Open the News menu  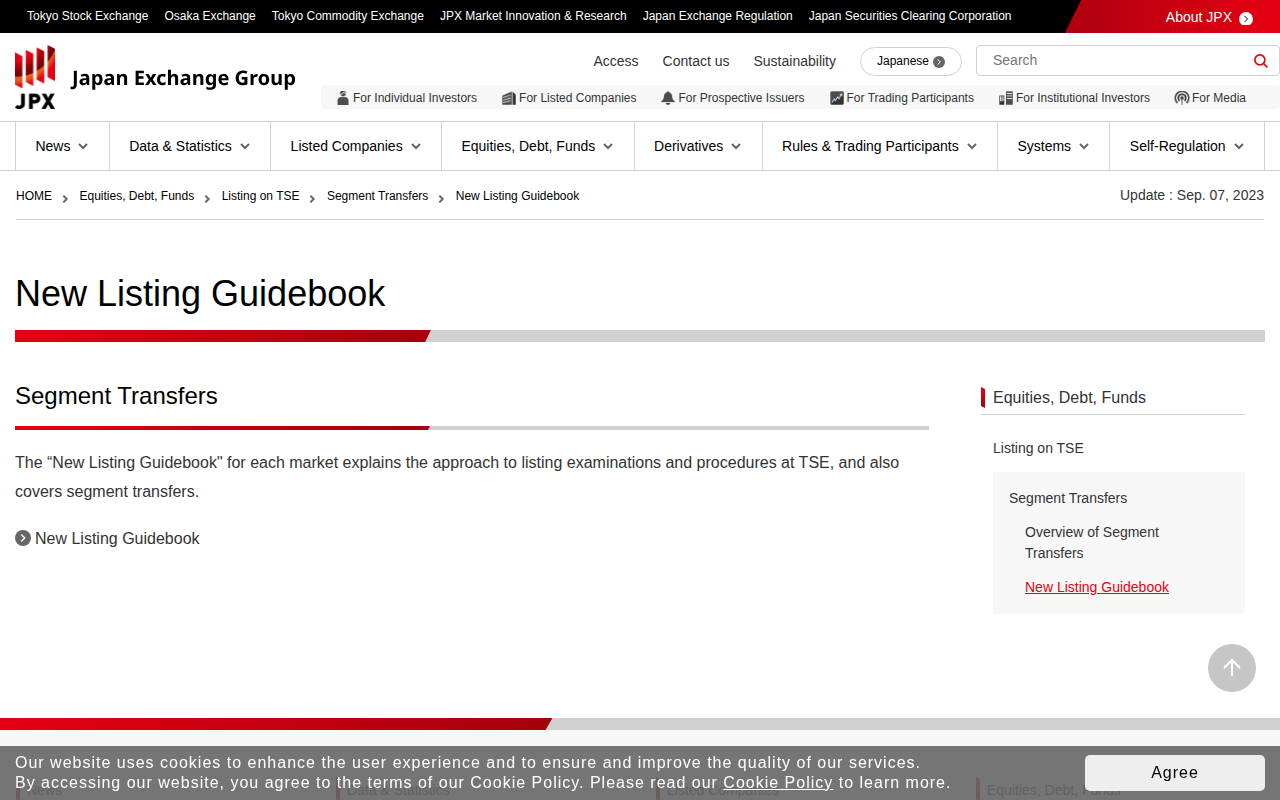[62, 146]
